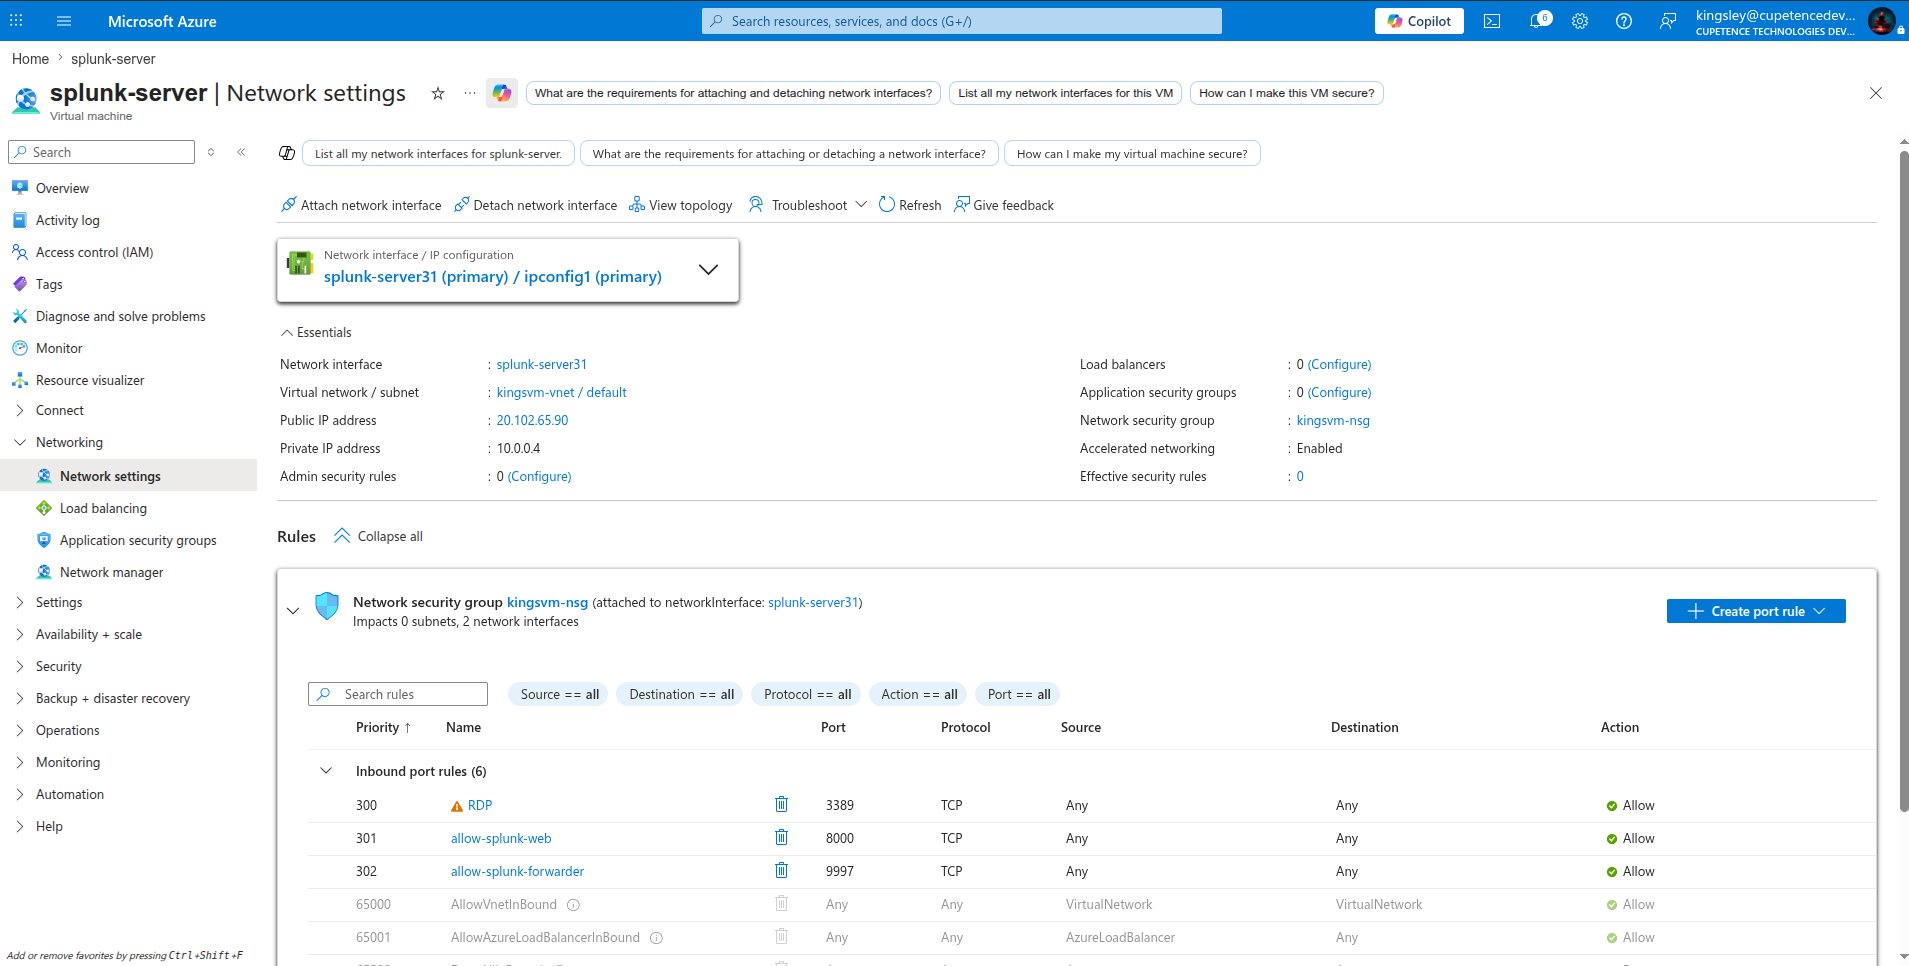Favorite the page with the star icon
Viewport: 1909px width, 966px height.
point(437,93)
